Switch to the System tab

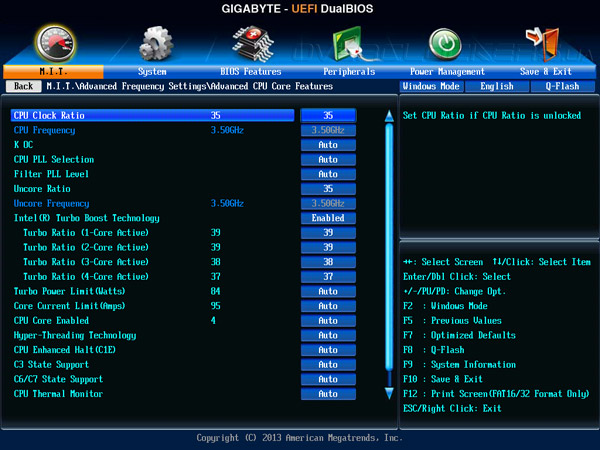tap(152, 72)
